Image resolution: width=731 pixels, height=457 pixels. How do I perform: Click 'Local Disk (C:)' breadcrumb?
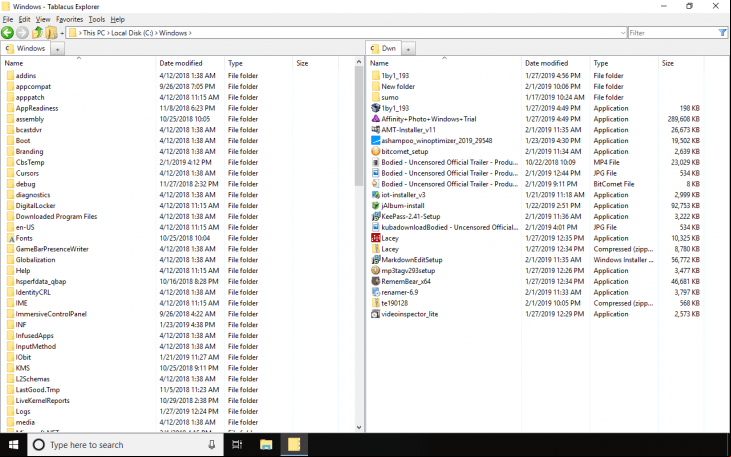click(x=132, y=33)
